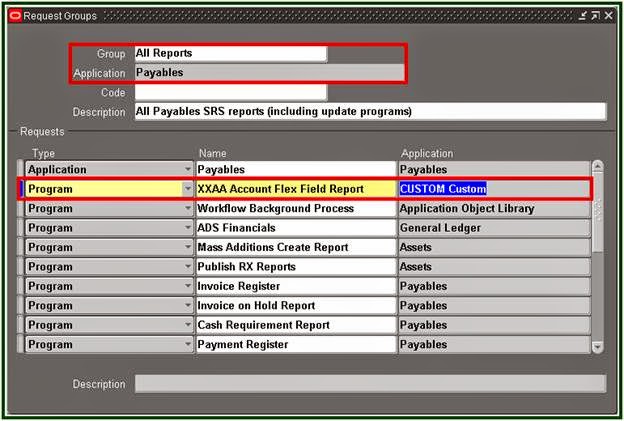Open Type dropdown for ADS Financials row
624x421 pixels.
(188, 228)
